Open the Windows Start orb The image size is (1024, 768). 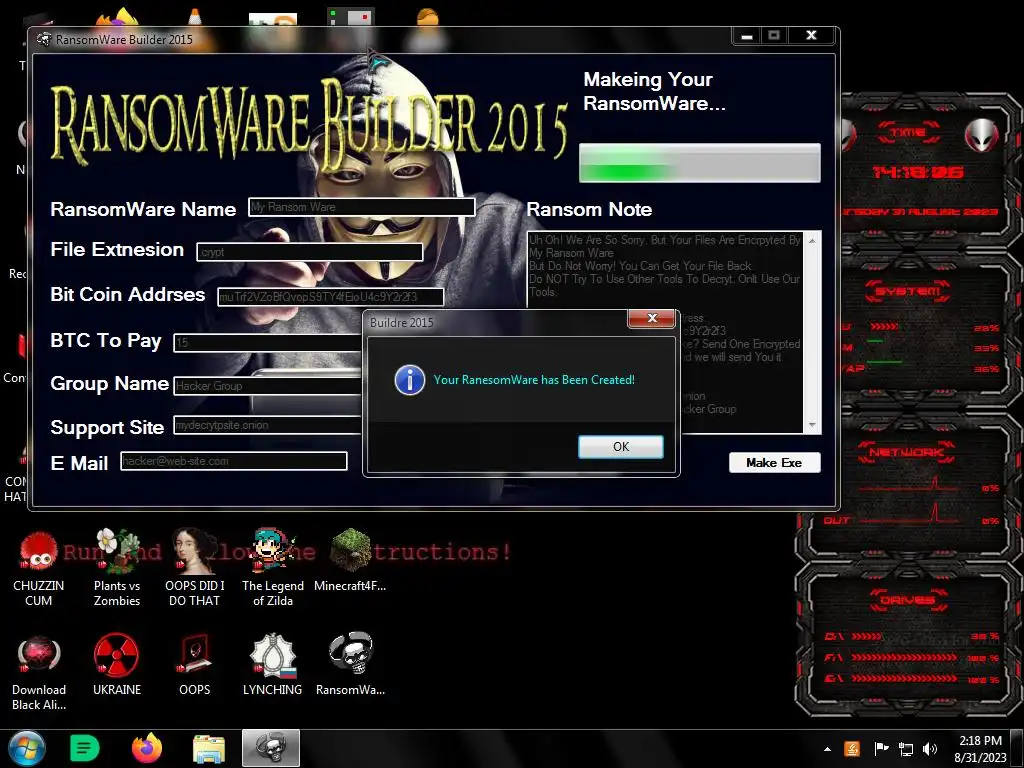[26, 748]
